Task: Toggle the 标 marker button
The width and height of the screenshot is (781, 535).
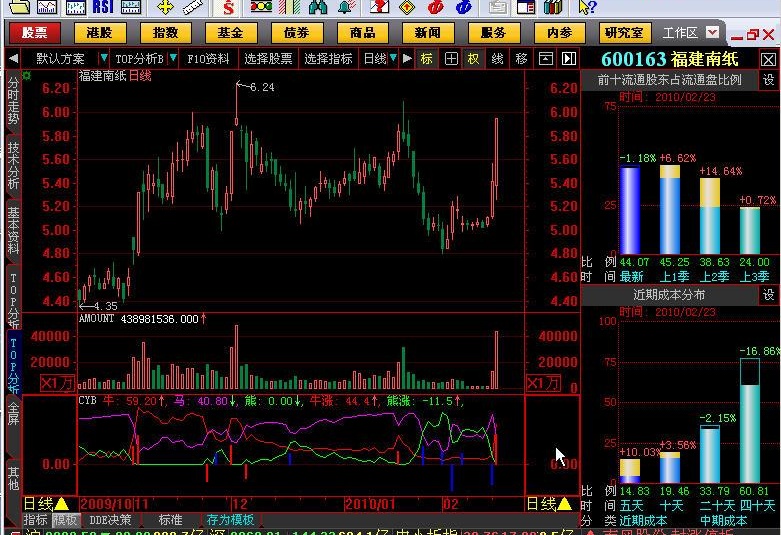Action: pos(427,59)
